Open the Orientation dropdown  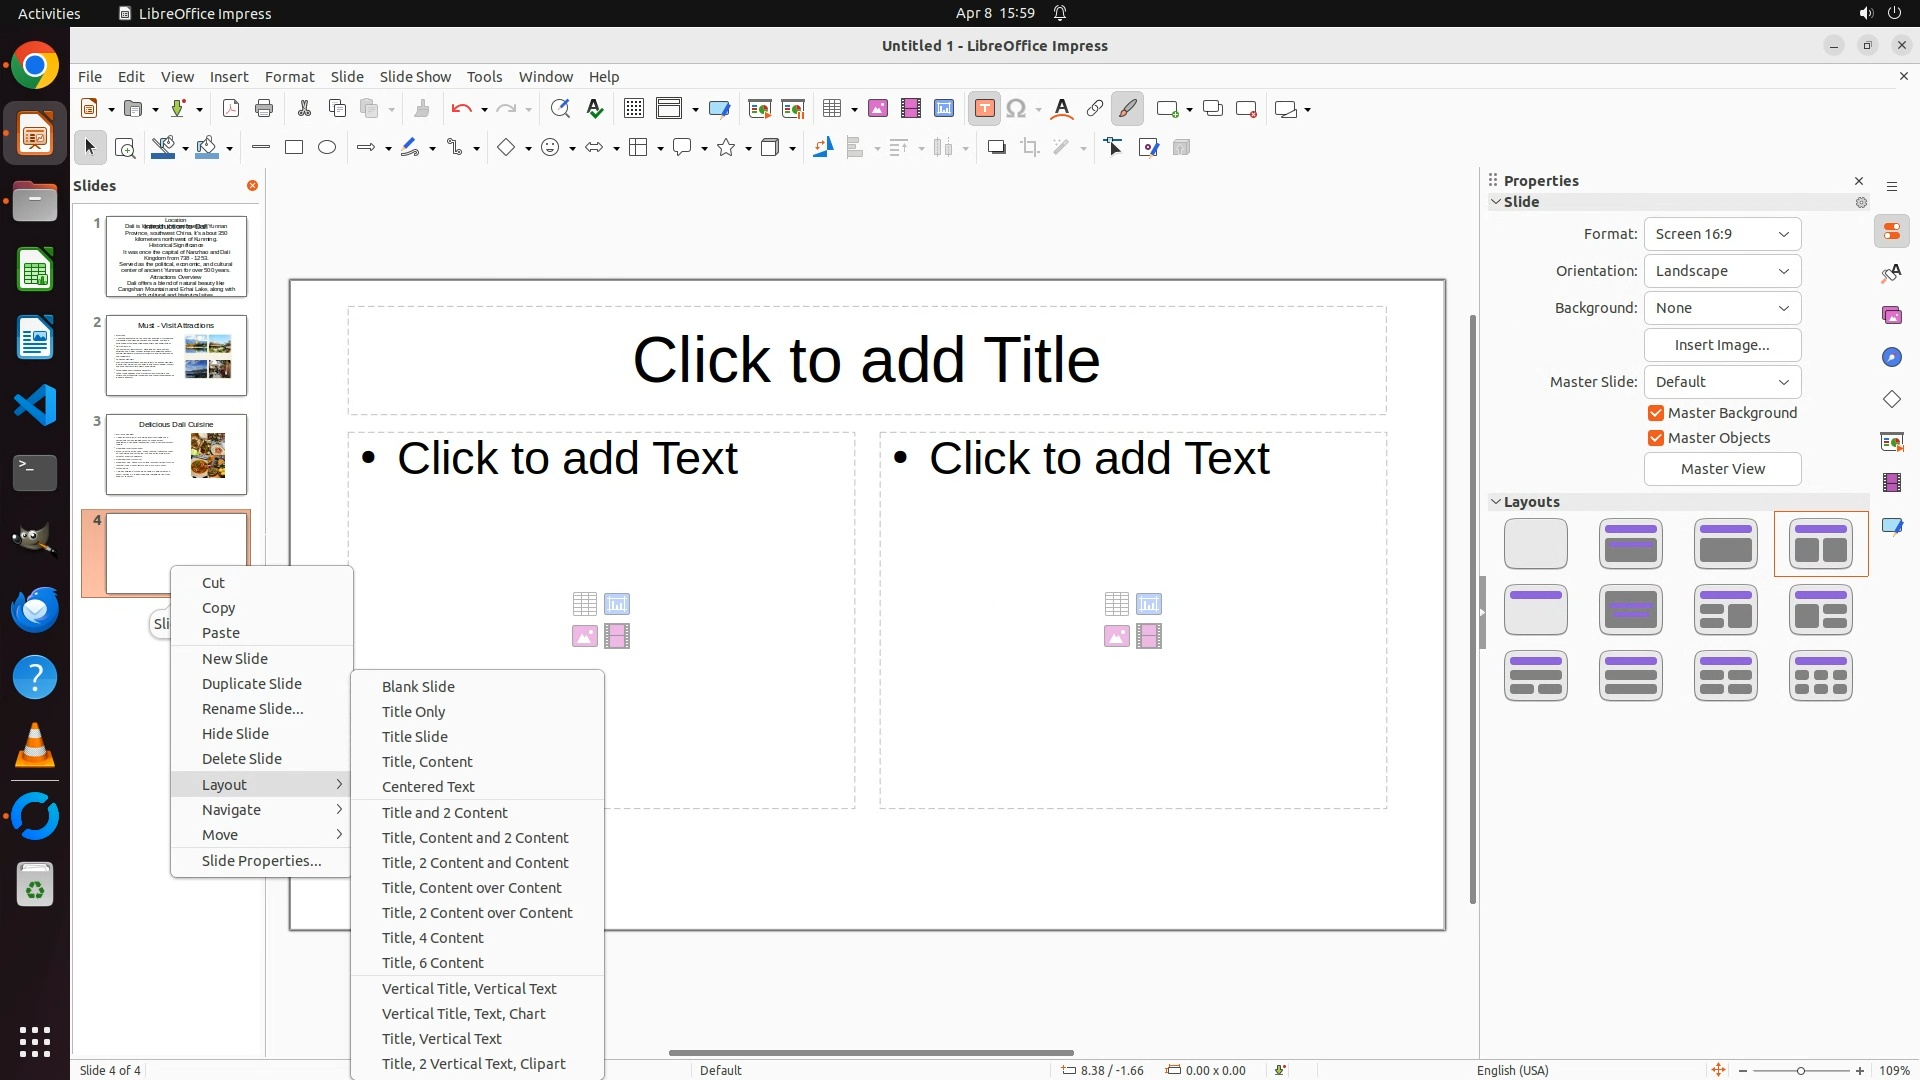coord(1722,271)
